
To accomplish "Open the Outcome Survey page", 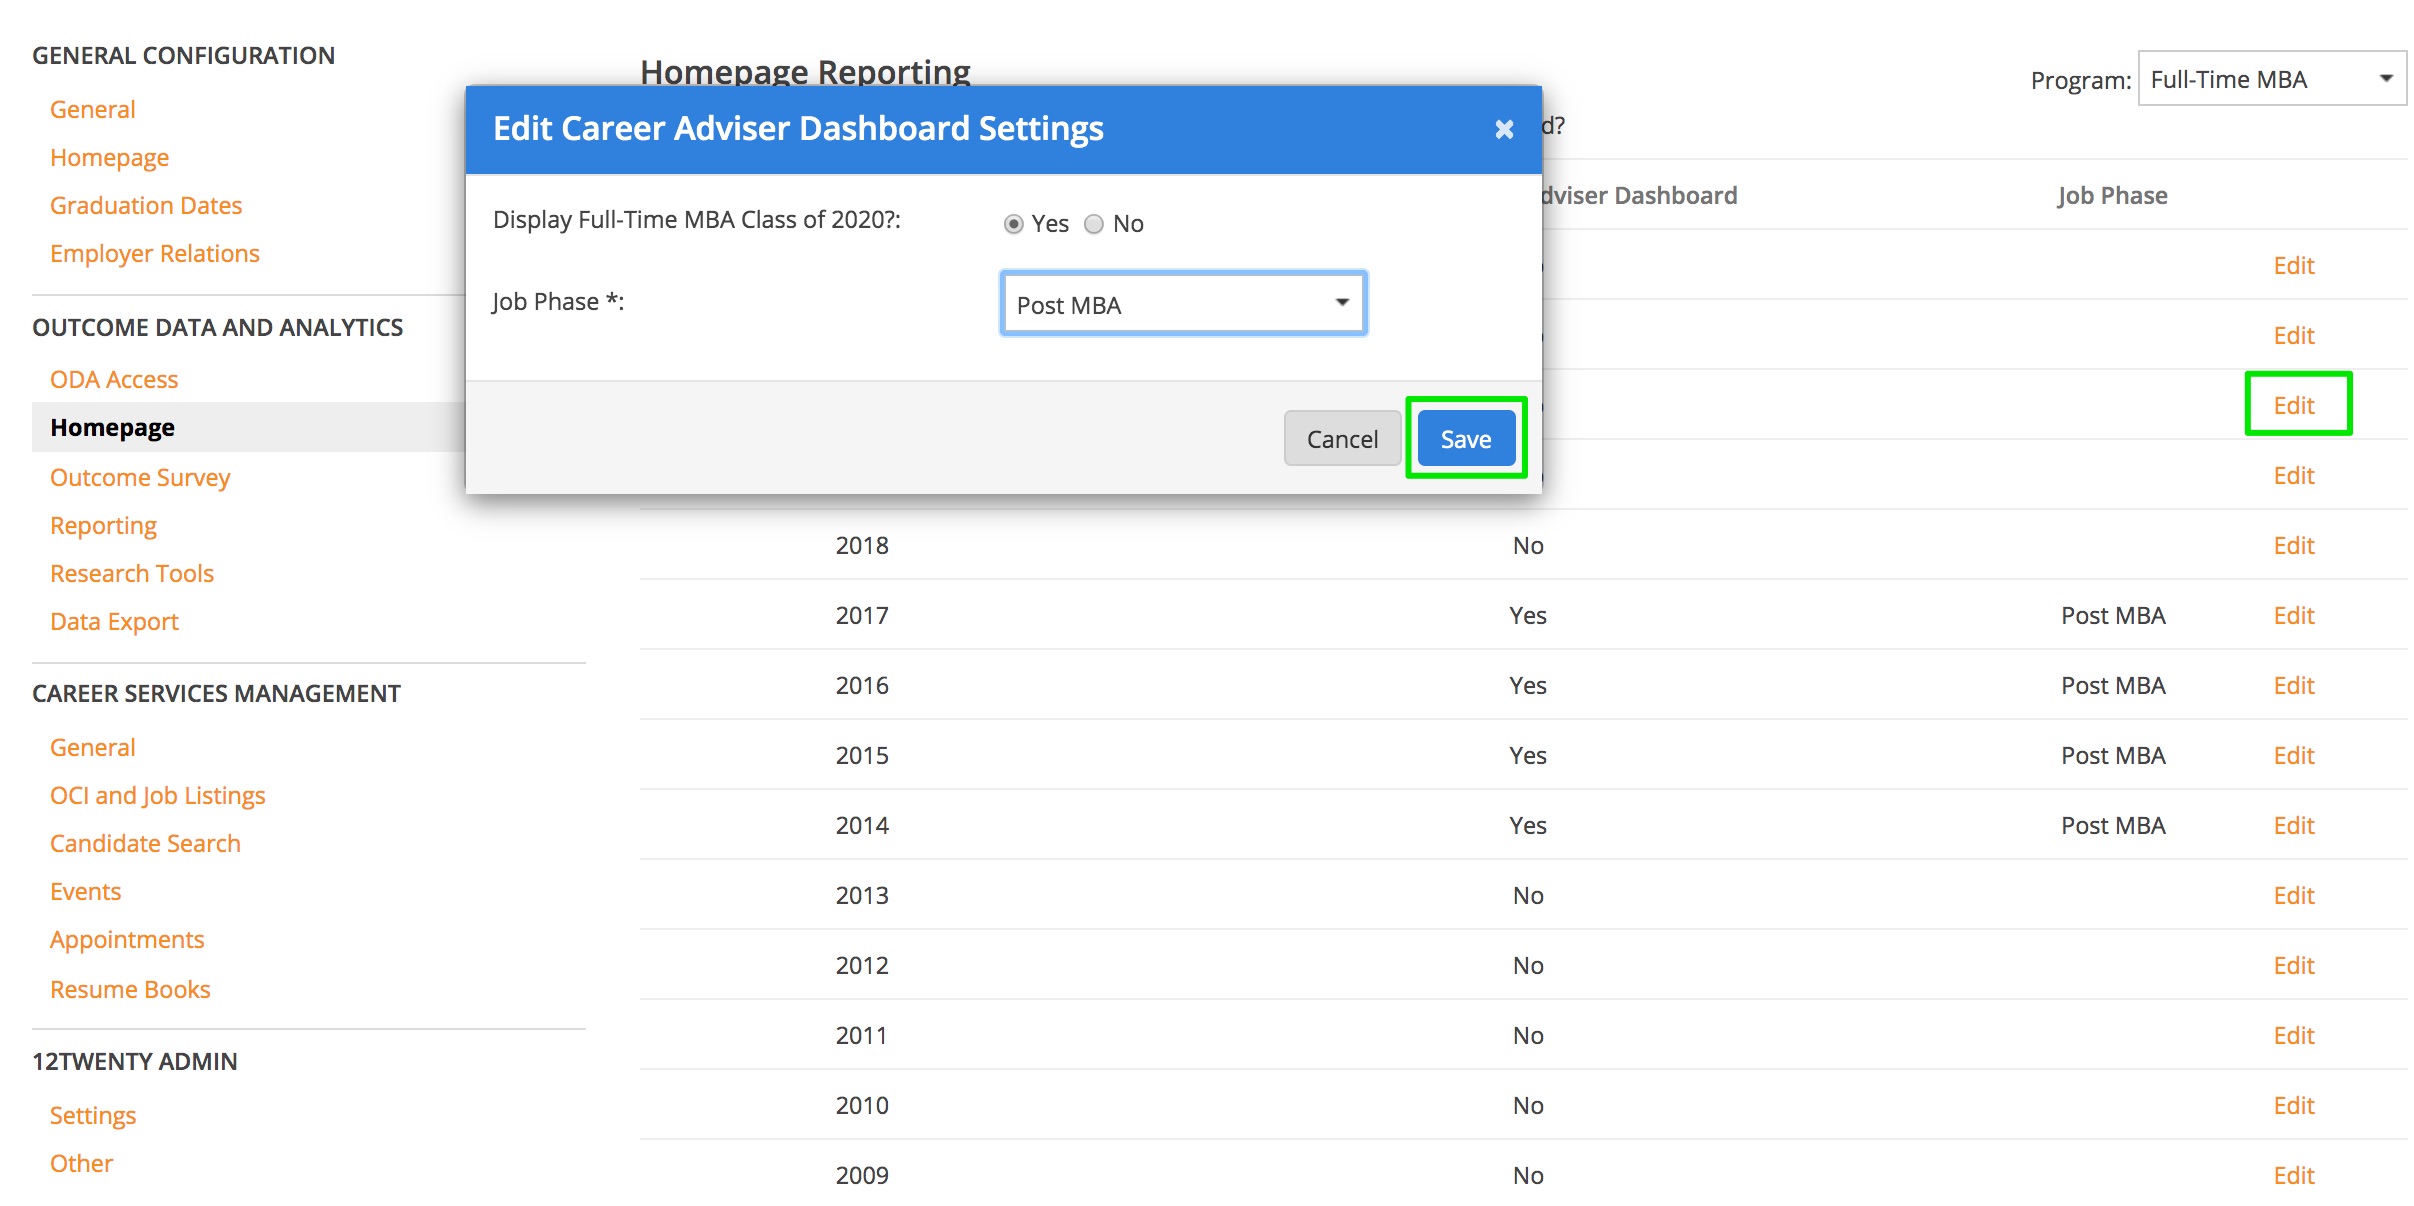I will click(139, 477).
